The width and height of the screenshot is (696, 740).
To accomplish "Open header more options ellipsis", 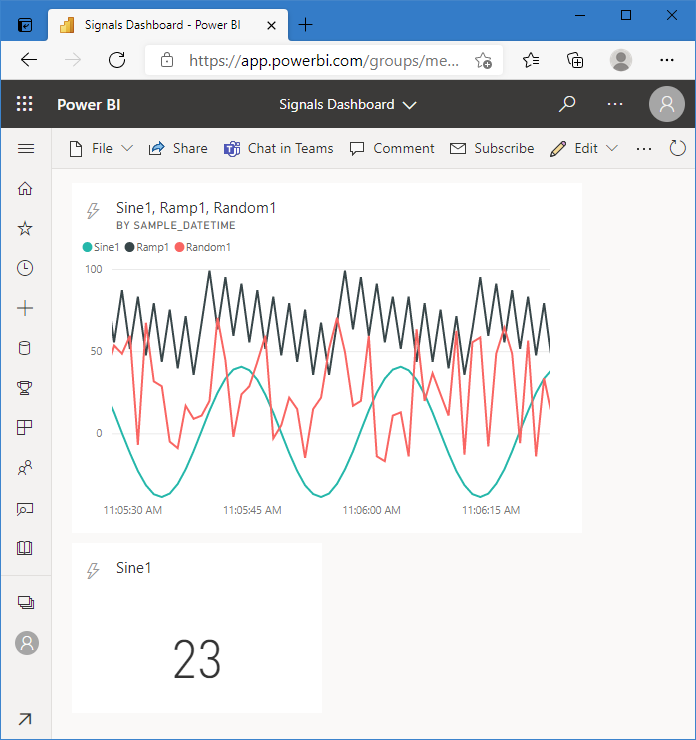I will (615, 104).
